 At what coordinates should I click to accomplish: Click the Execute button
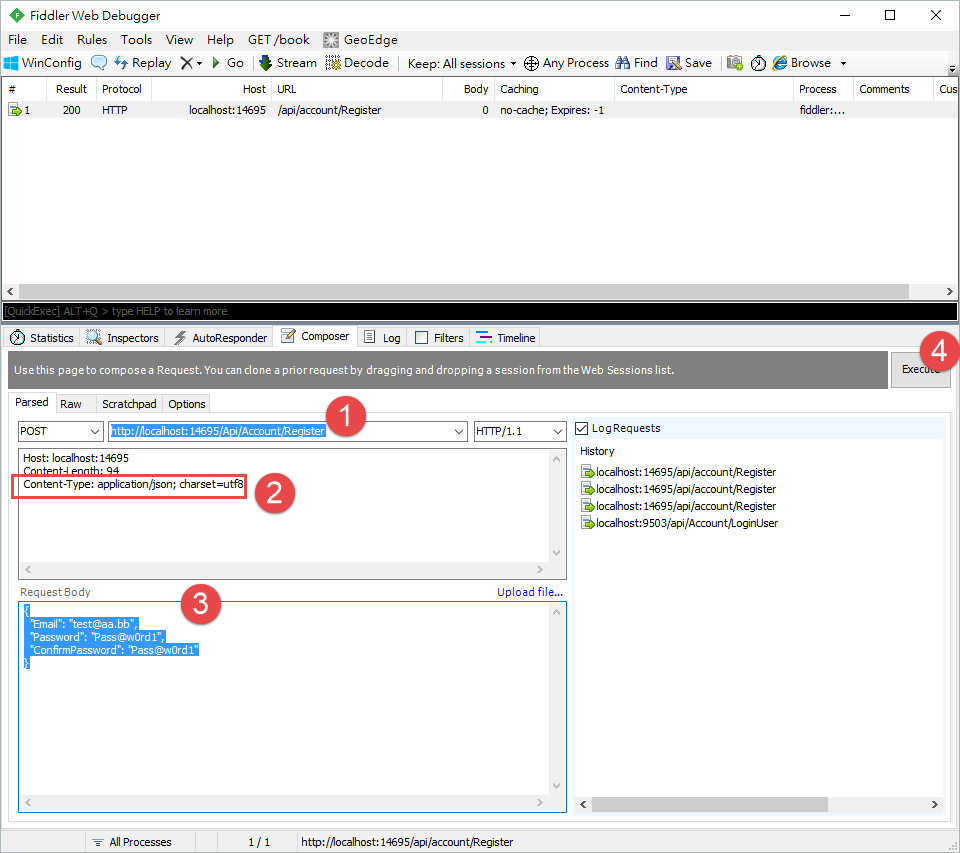[920, 370]
